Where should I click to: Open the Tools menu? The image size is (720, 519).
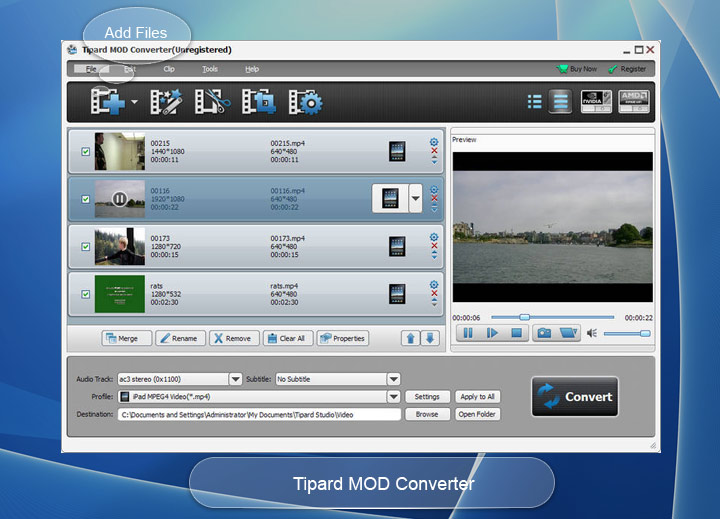tap(210, 69)
